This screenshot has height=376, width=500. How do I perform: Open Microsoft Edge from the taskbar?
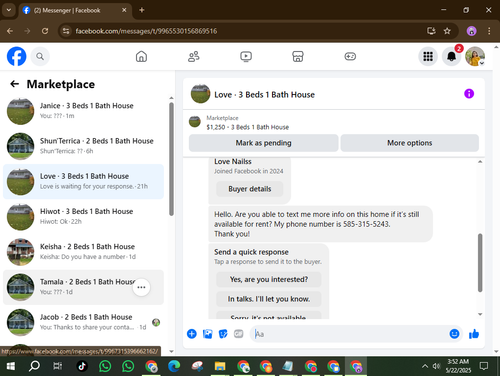coord(174,366)
